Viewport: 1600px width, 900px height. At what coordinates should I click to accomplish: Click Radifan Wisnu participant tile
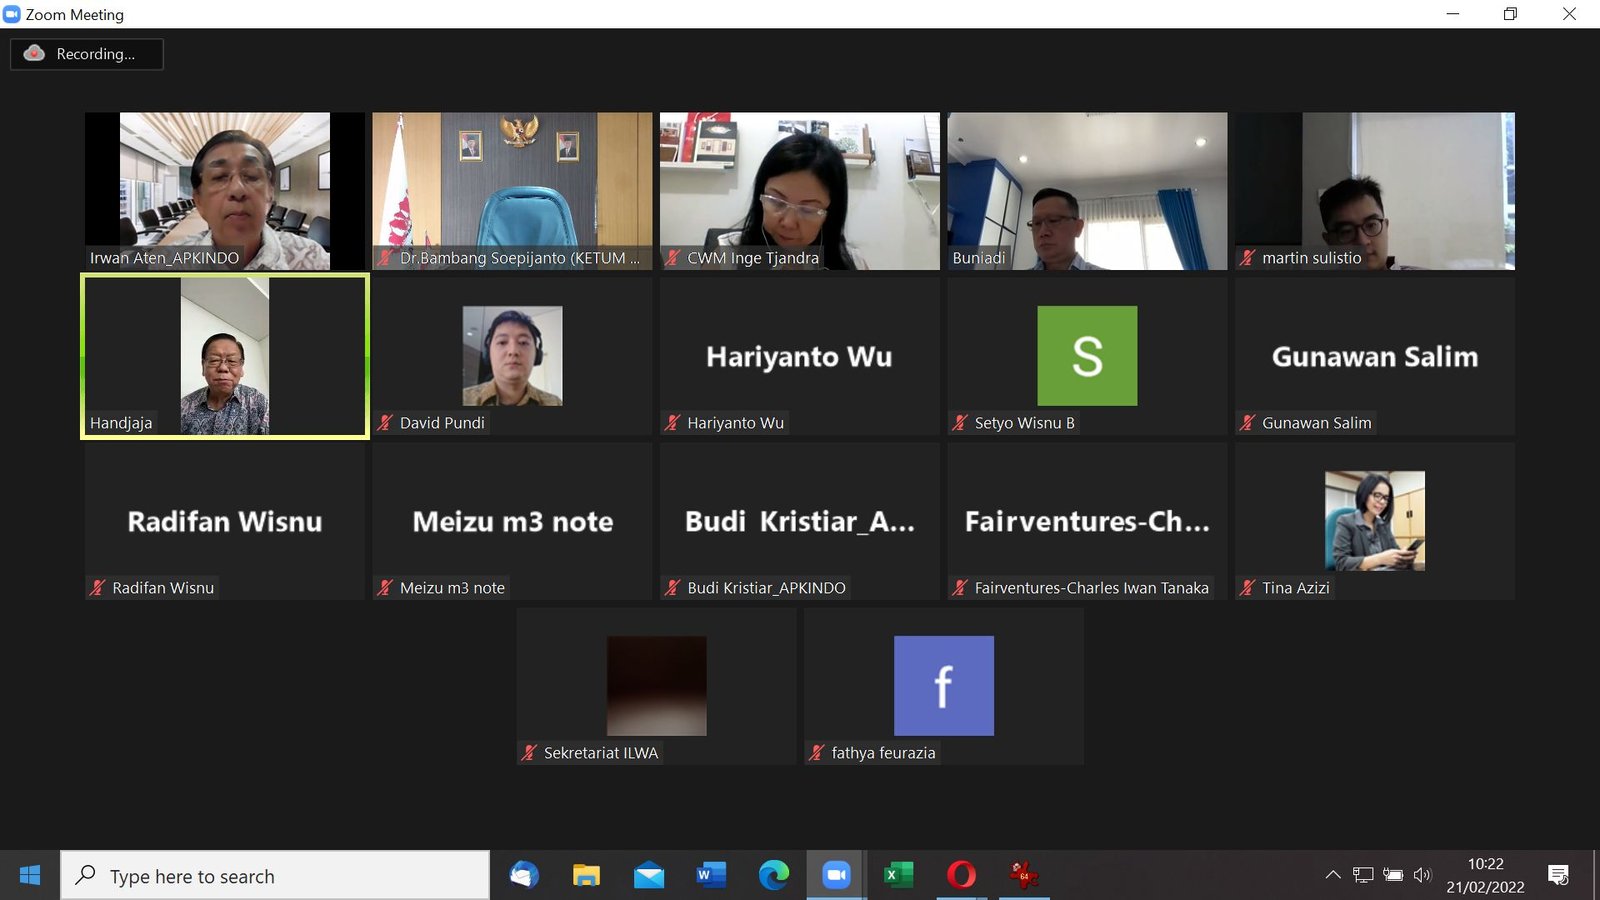click(225, 521)
